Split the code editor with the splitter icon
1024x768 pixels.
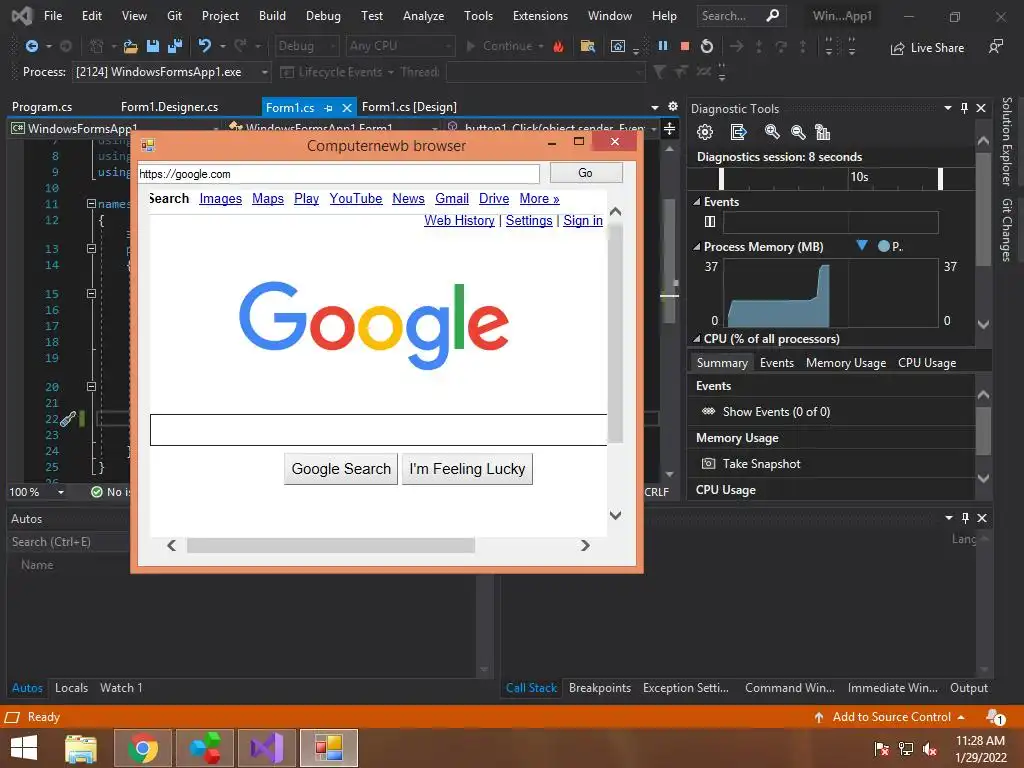(669, 129)
